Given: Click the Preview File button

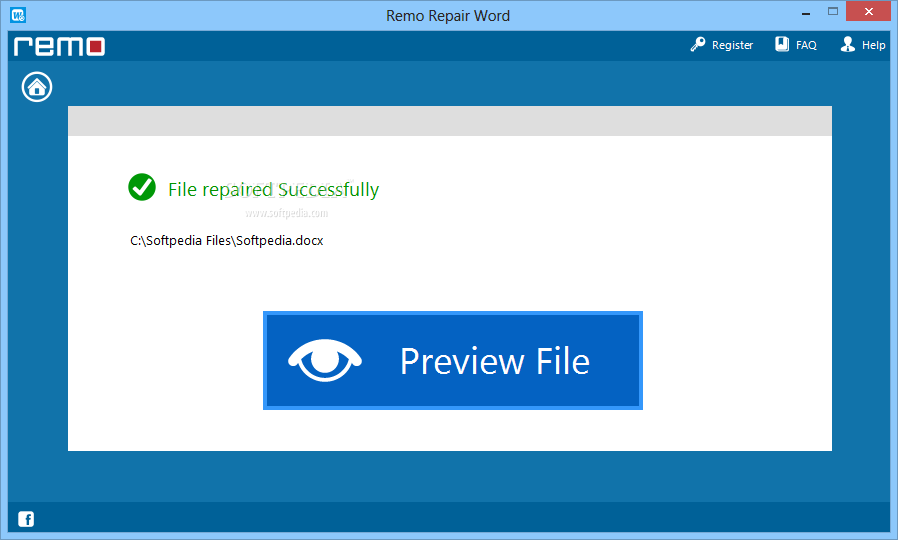Looking at the screenshot, I should (452, 360).
